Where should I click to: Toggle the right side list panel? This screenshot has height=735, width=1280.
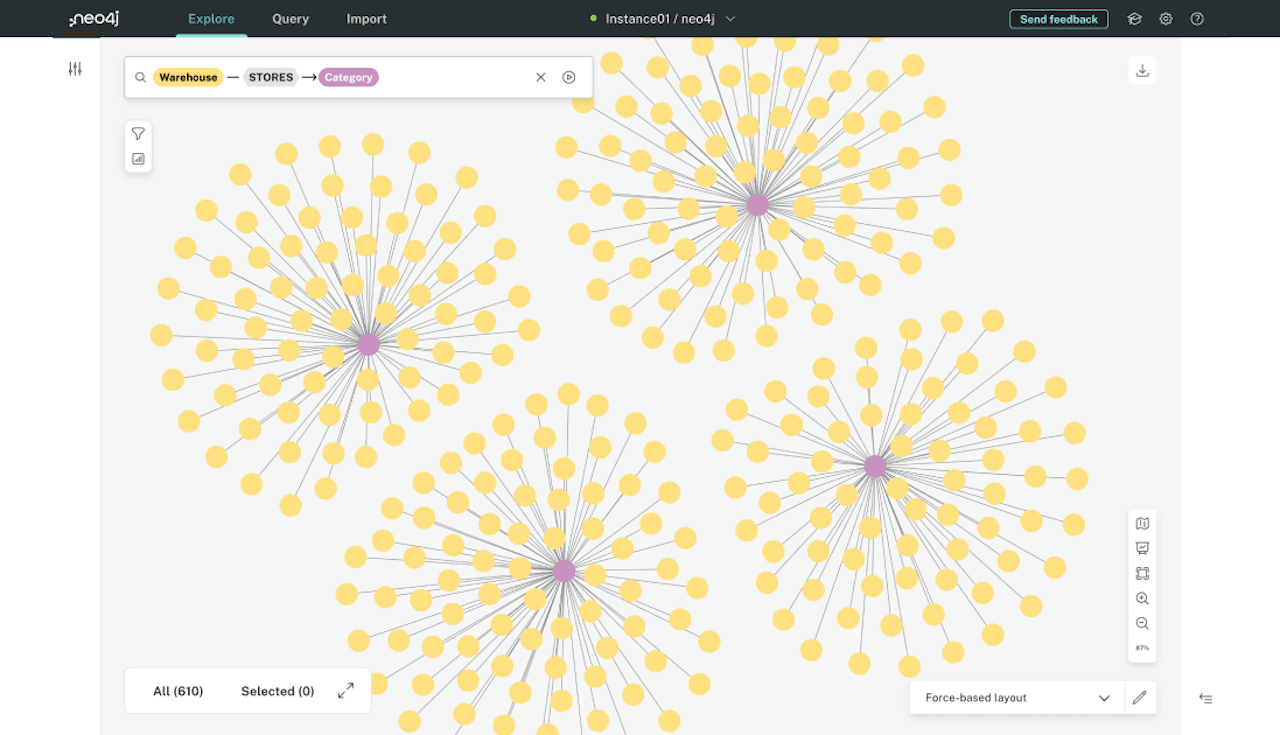point(1206,698)
